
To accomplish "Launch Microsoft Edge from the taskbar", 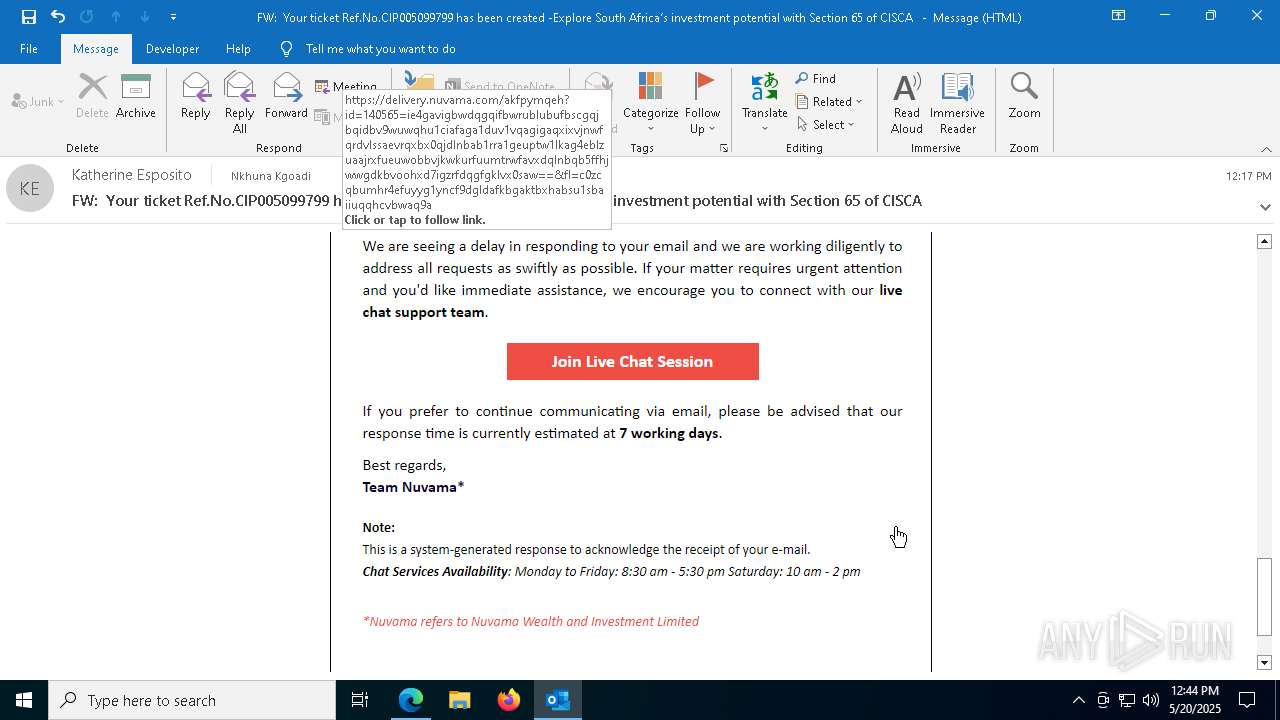I will click(x=411, y=700).
